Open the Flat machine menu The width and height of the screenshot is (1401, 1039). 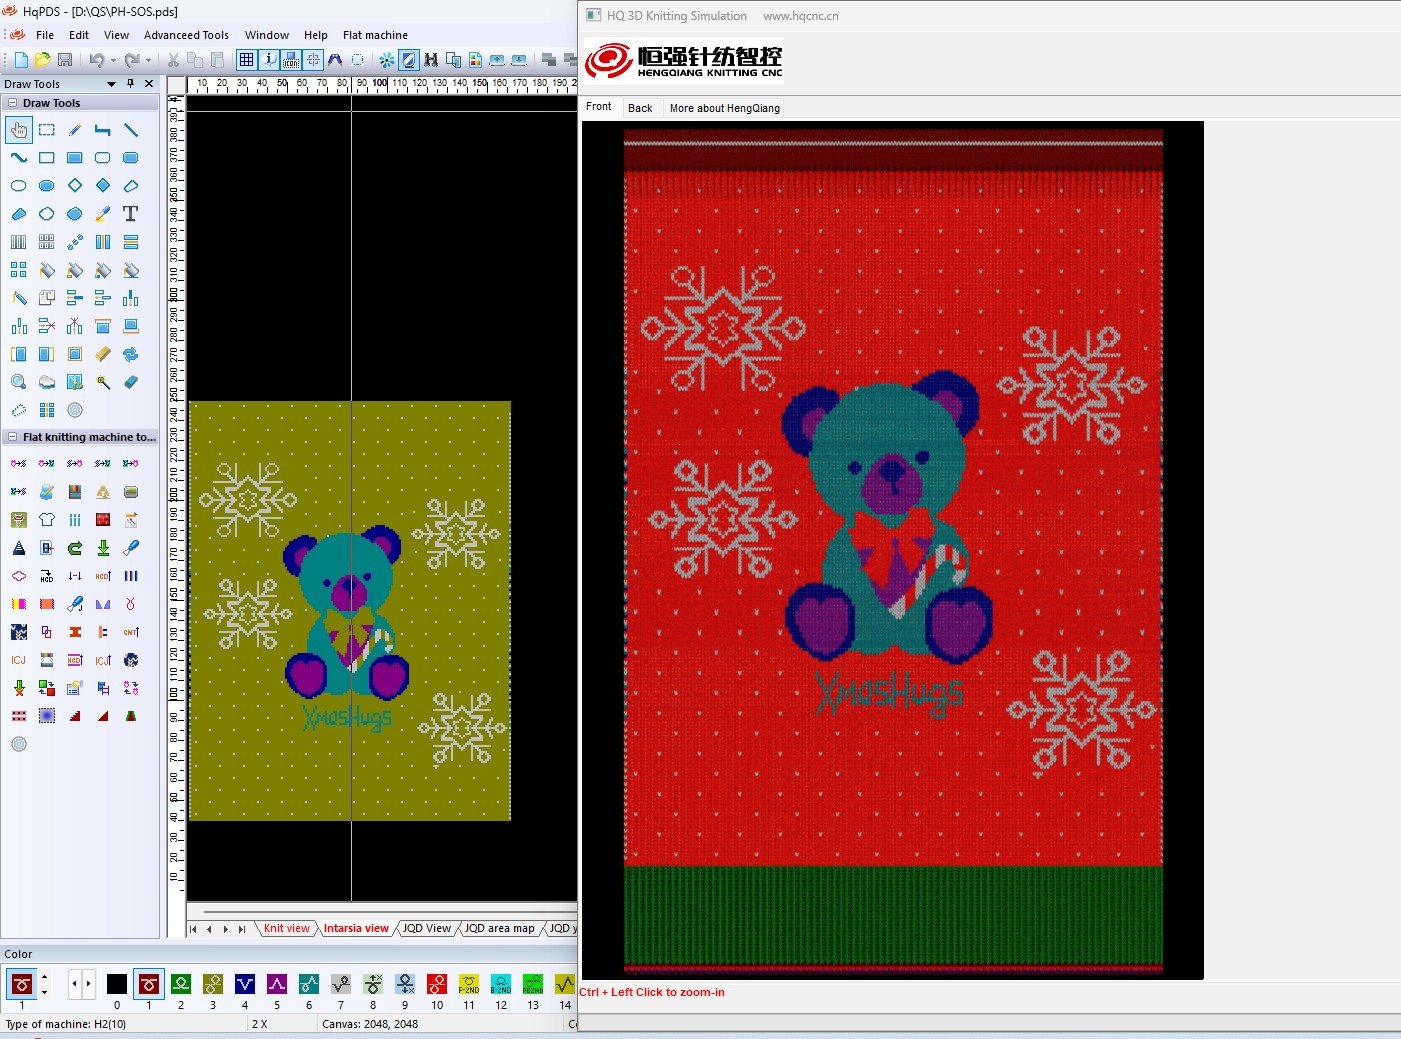375,35
